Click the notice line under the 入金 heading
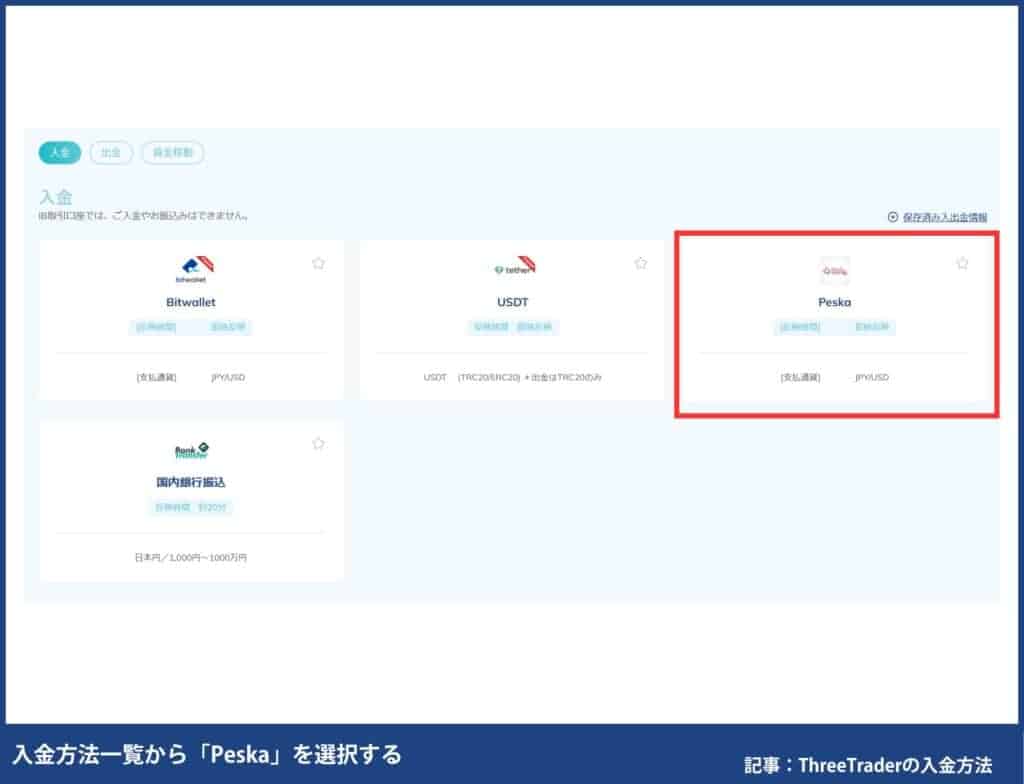1024x784 pixels. pos(143,216)
